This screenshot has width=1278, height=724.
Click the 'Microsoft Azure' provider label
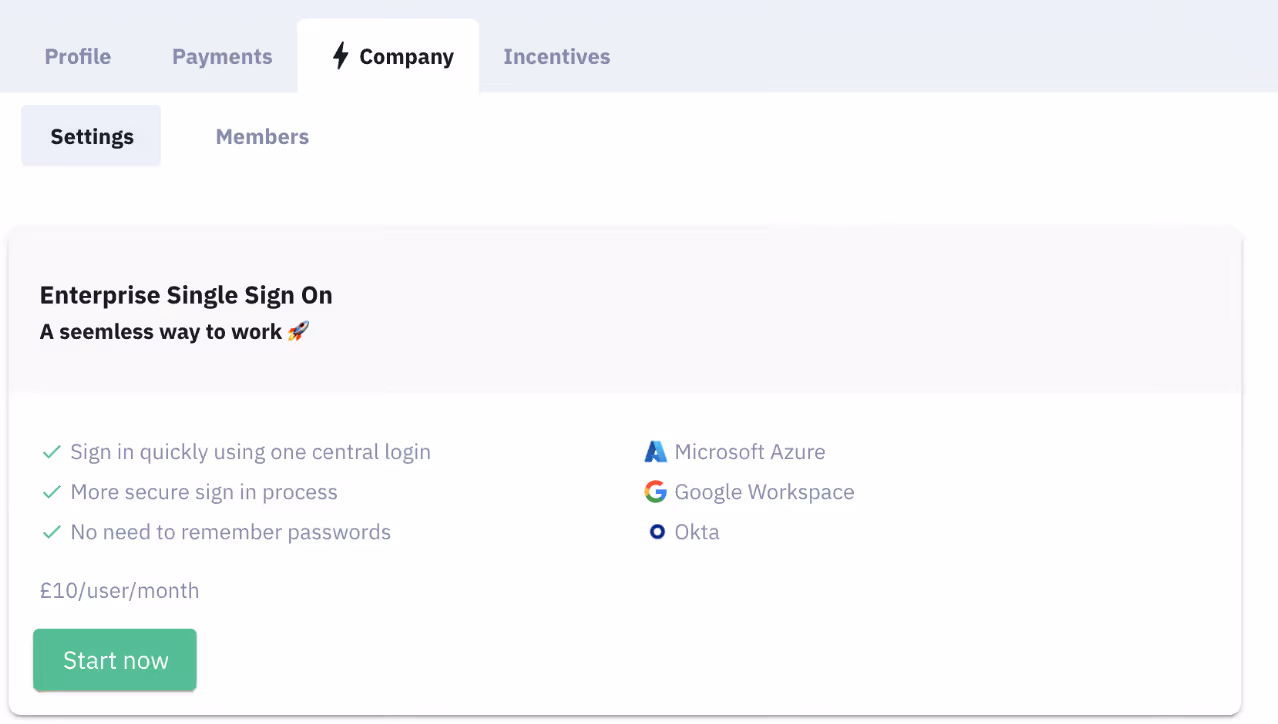click(x=749, y=451)
